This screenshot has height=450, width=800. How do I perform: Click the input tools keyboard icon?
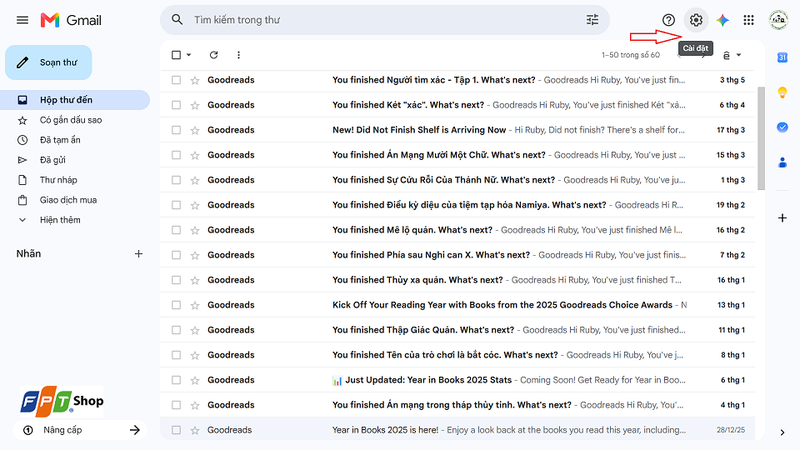coord(727,55)
